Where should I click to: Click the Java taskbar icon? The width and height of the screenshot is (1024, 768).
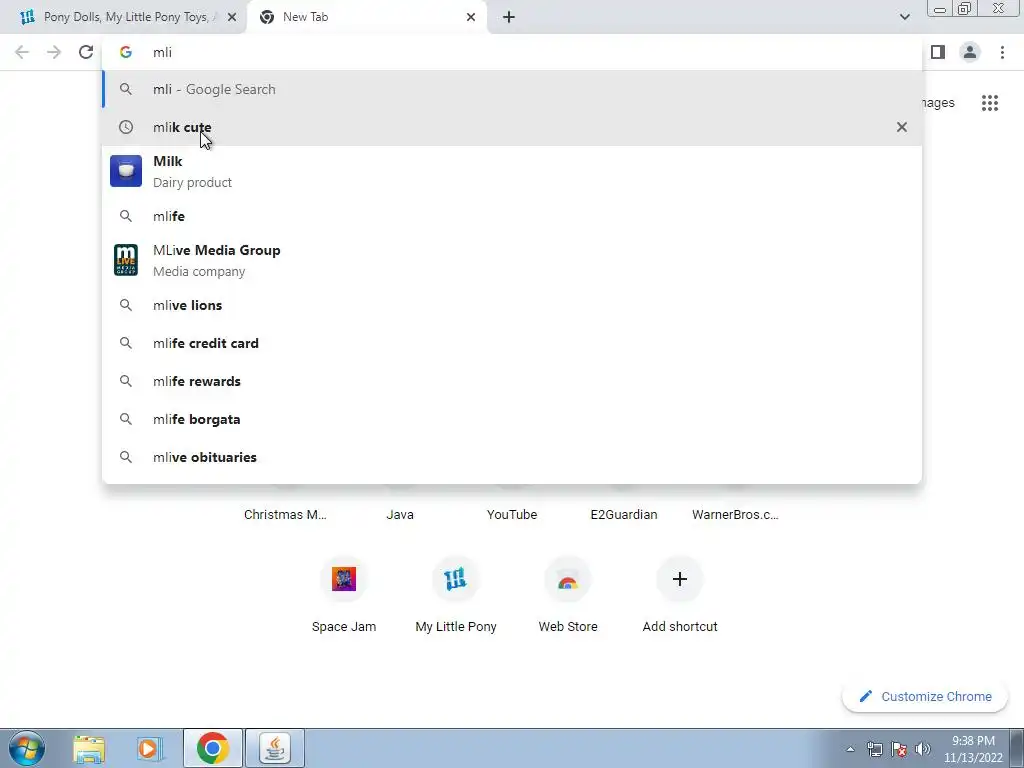click(275, 748)
